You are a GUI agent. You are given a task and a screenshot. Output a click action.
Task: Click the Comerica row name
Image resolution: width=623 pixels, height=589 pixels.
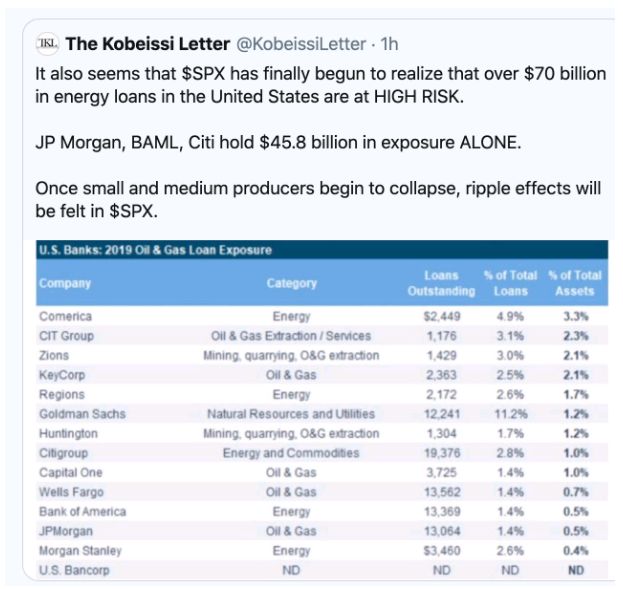pyautogui.click(x=66, y=316)
